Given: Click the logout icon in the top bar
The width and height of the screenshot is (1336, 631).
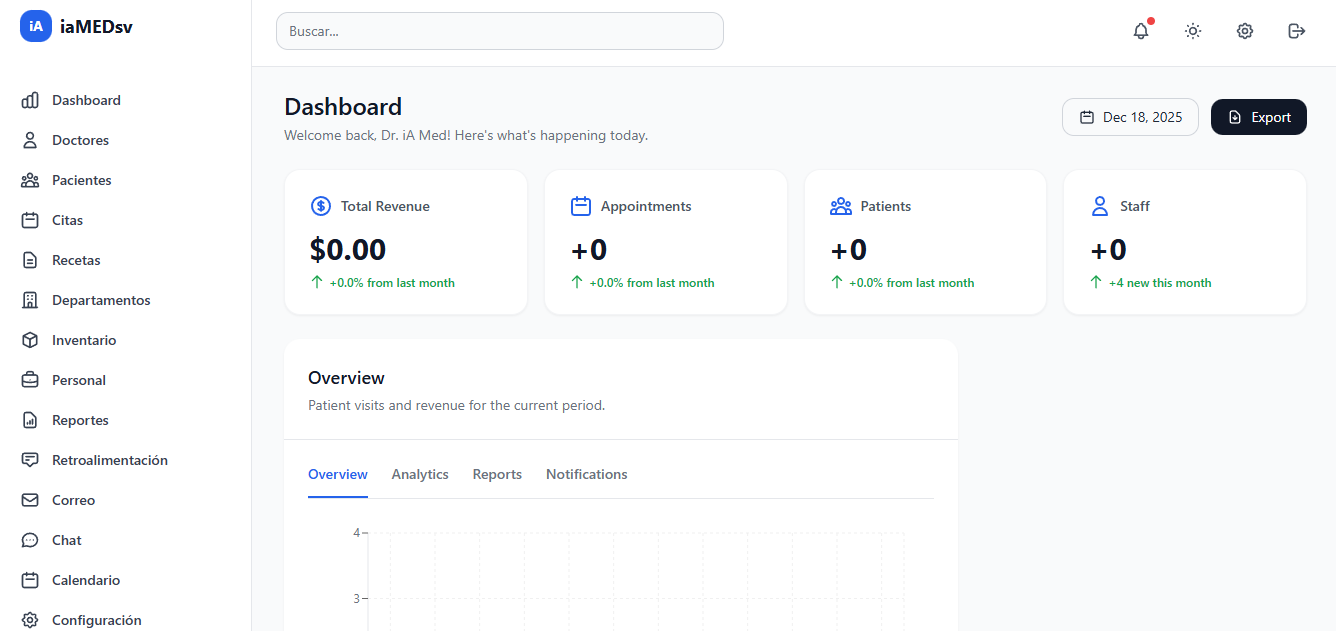Looking at the screenshot, I should [x=1296, y=31].
